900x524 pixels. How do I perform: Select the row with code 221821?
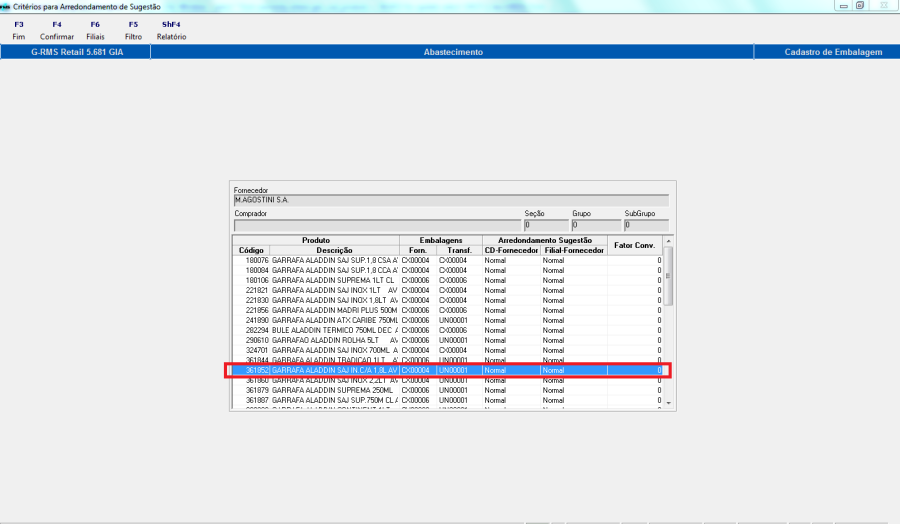[x=448, y=290]
